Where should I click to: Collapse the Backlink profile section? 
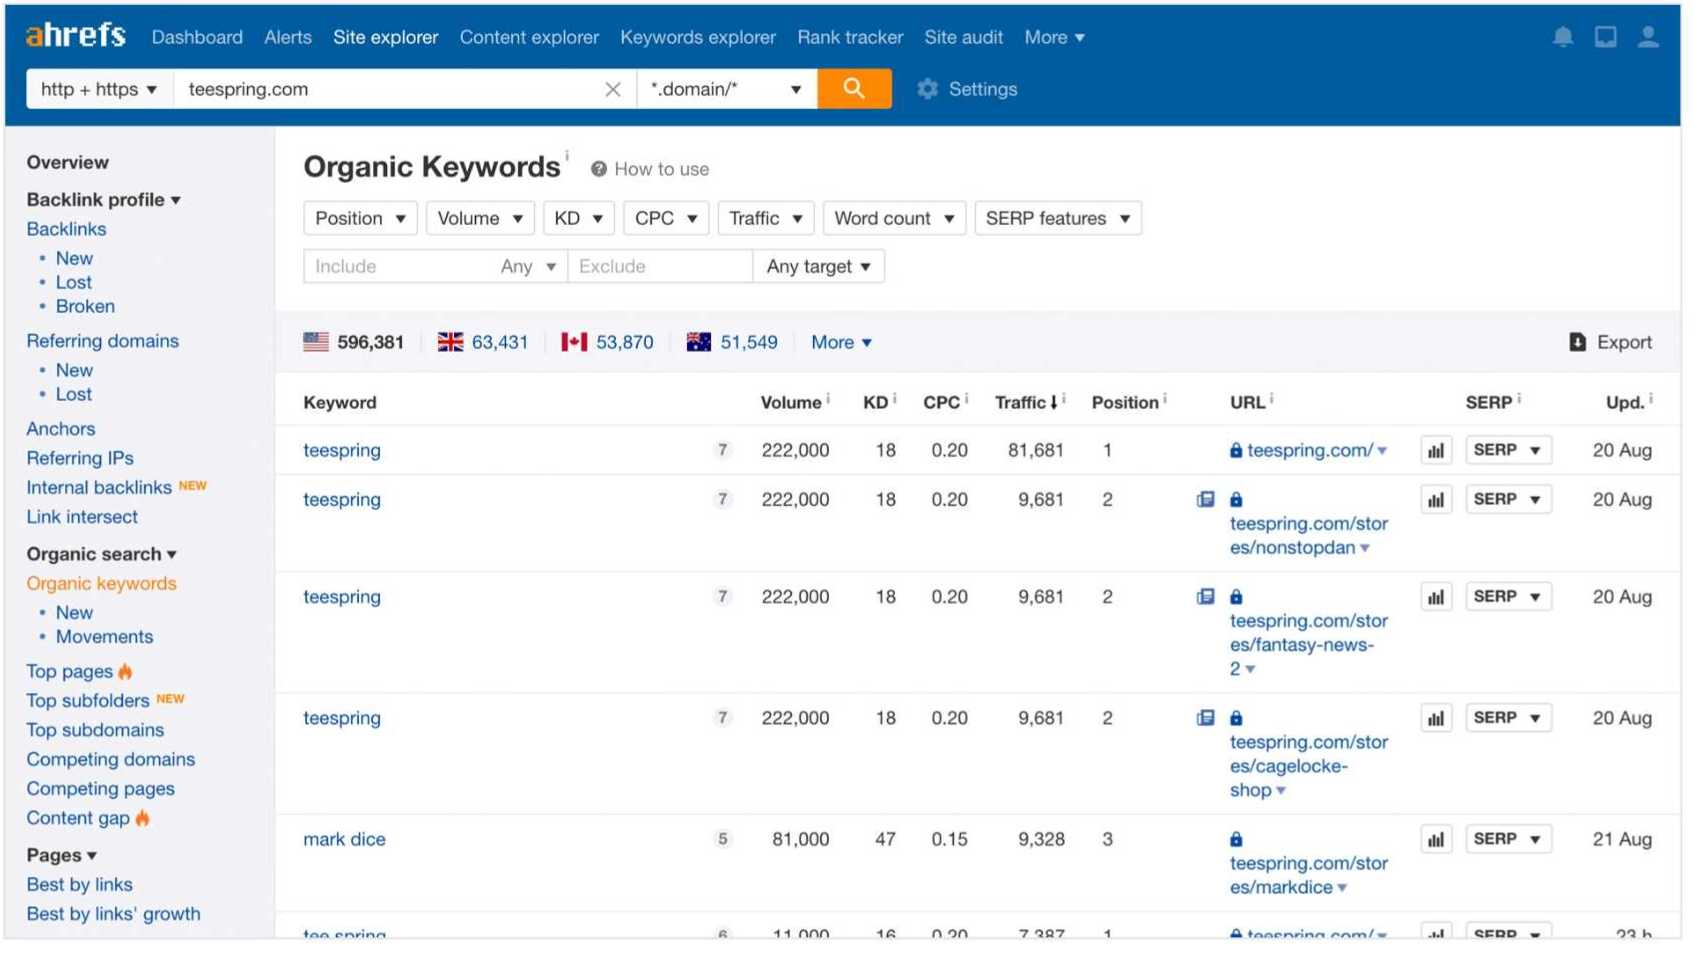[x=104, y=200]
